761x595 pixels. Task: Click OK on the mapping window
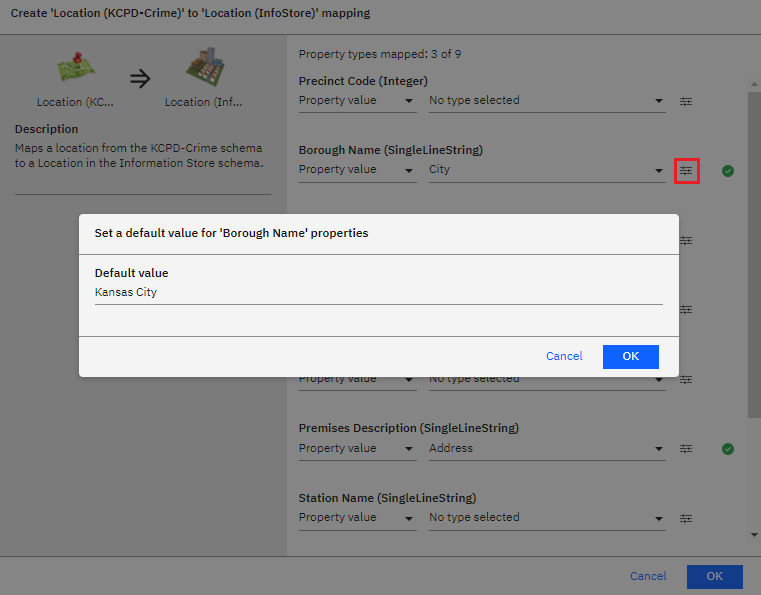coord(714,577)
